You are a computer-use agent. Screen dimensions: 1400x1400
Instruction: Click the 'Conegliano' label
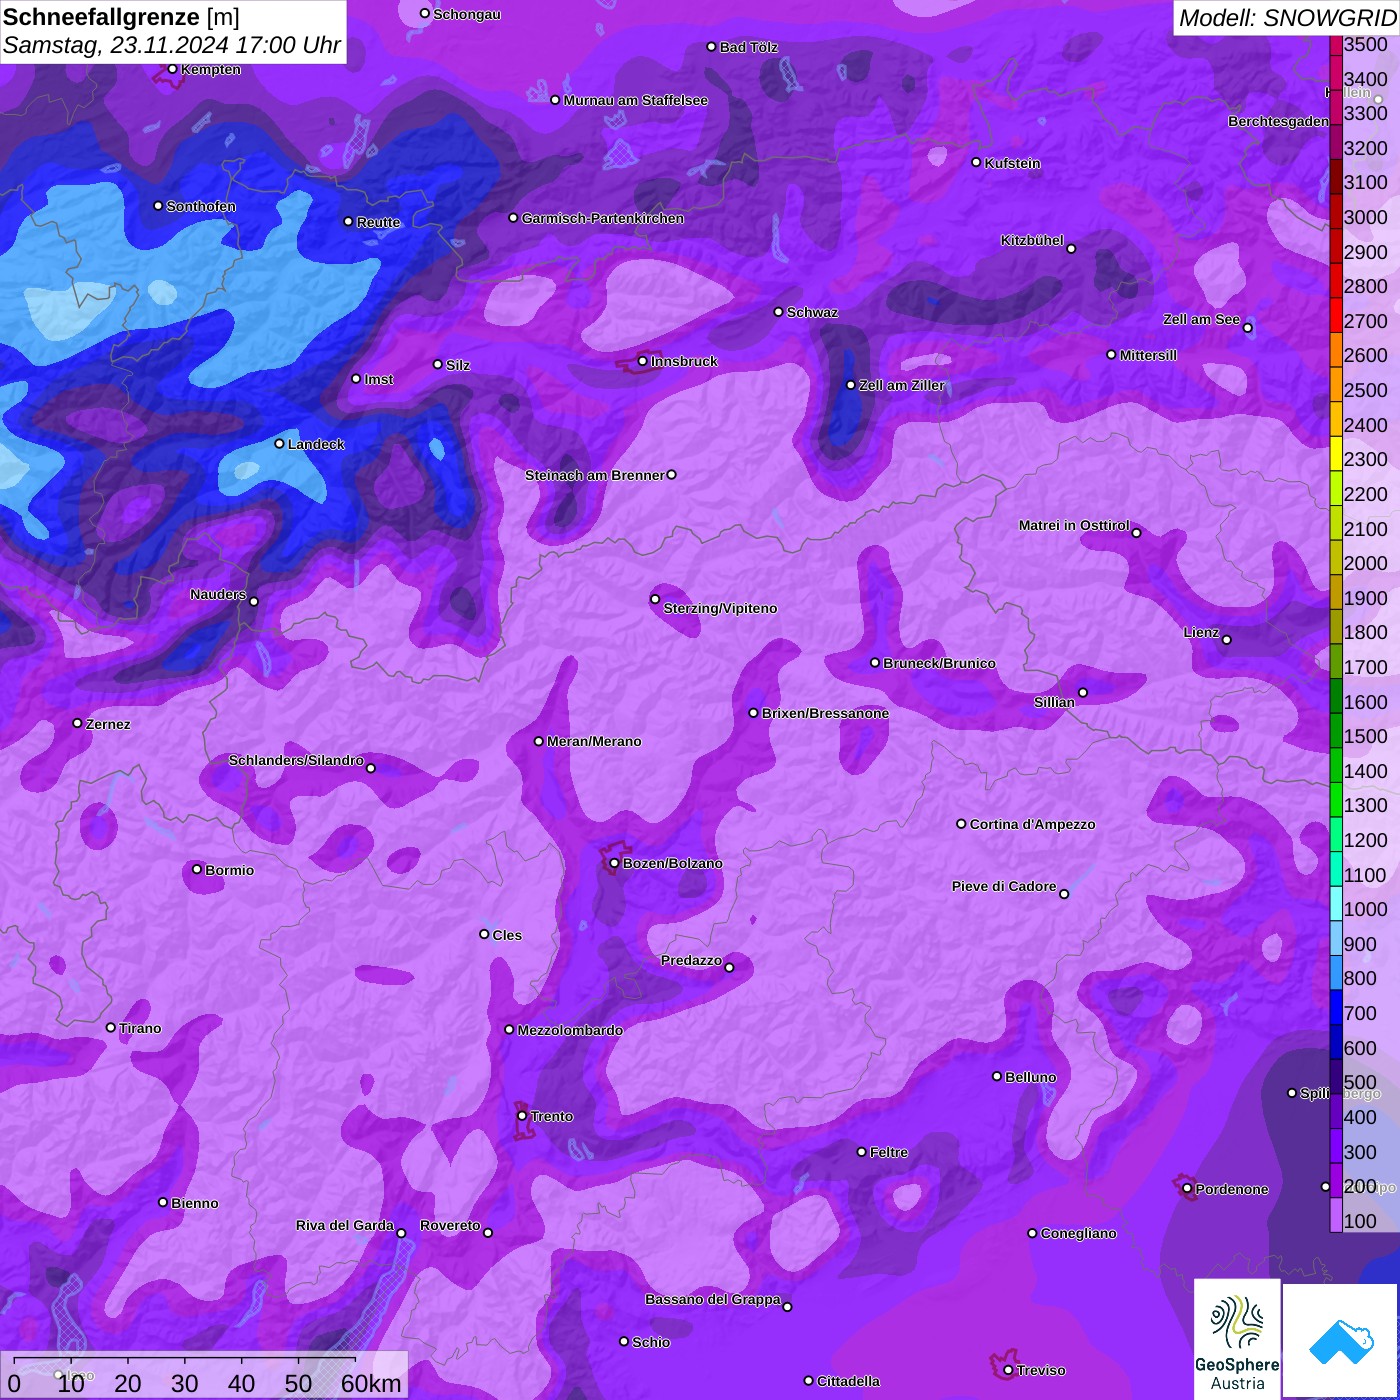pos(1078,1233)
